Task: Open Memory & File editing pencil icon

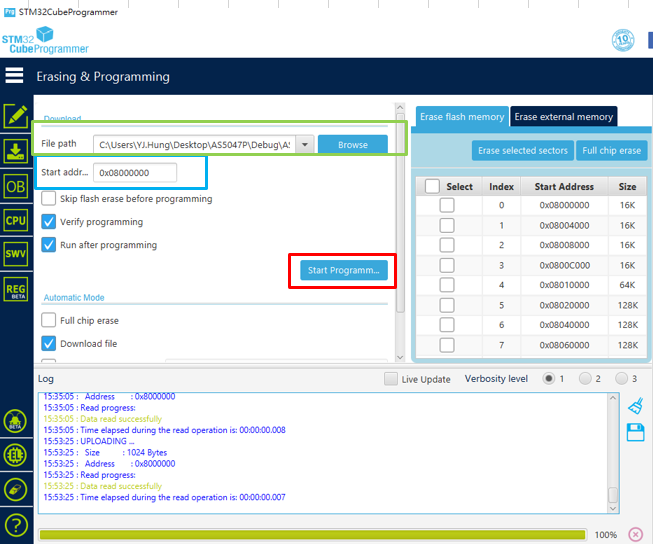Action: (16, 115)
